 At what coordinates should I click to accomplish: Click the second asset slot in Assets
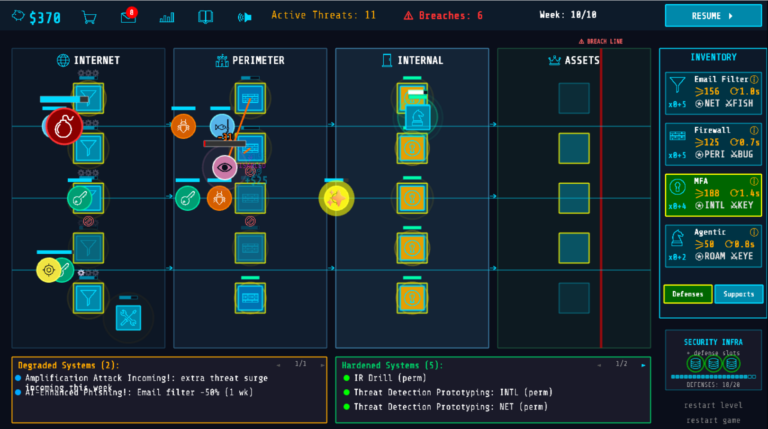pos(574,148)
